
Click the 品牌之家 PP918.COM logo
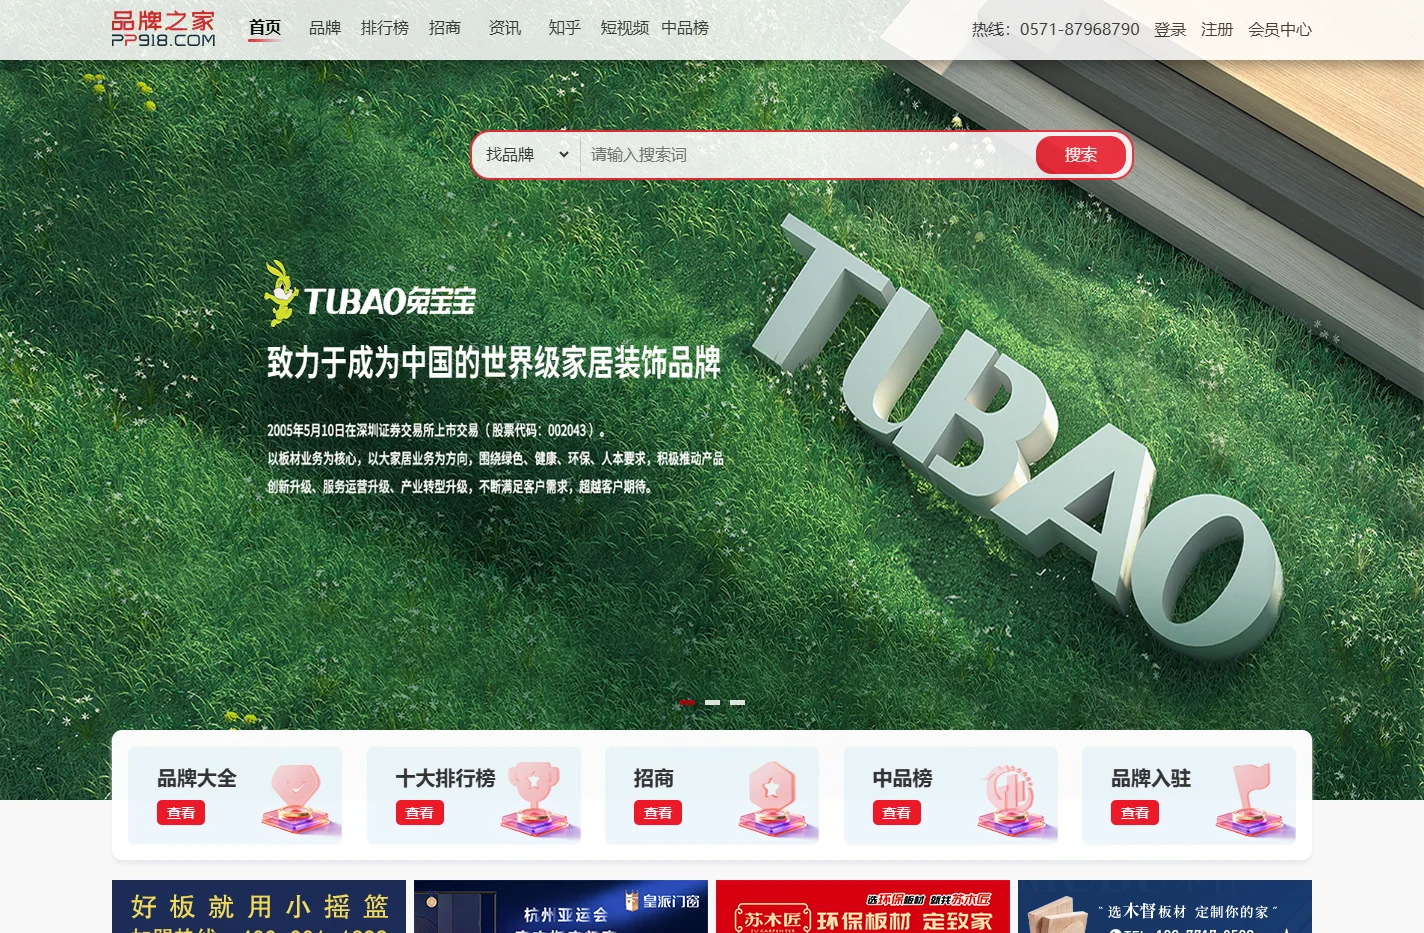163,29
